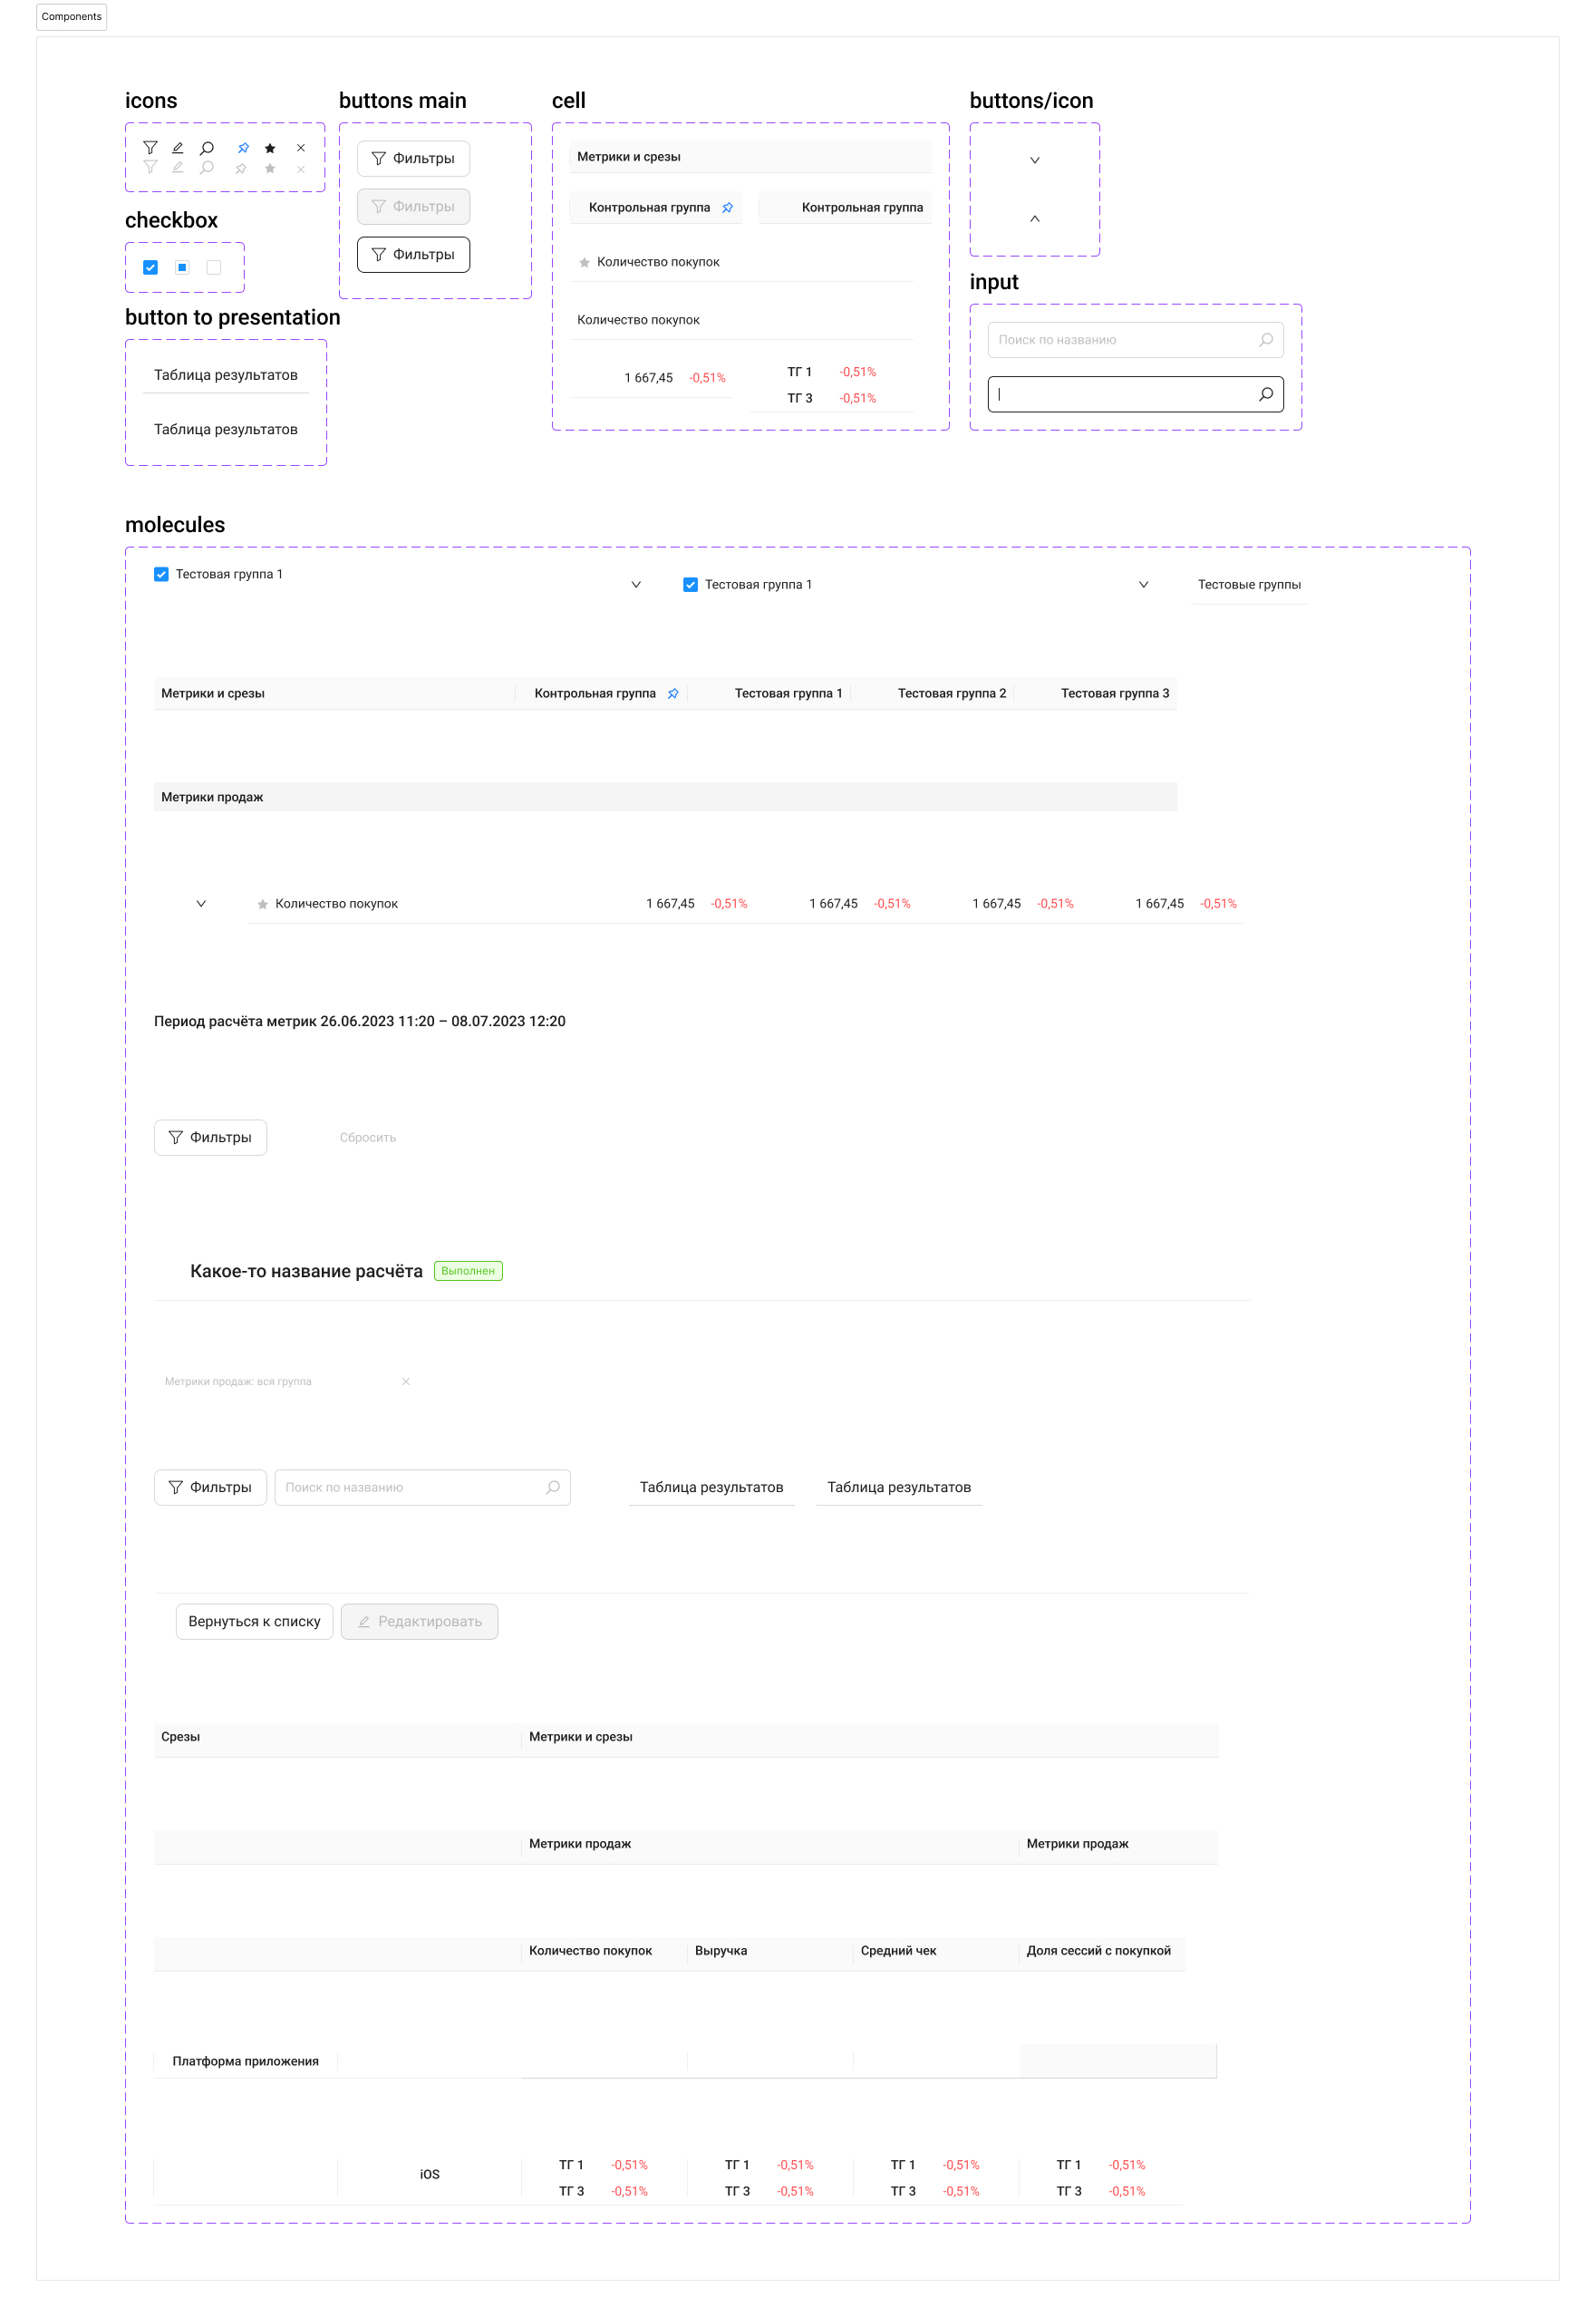Viewport: 1596px width, 2317px height.
Task: Click the black filled star in icons panel
Action: 270,148
